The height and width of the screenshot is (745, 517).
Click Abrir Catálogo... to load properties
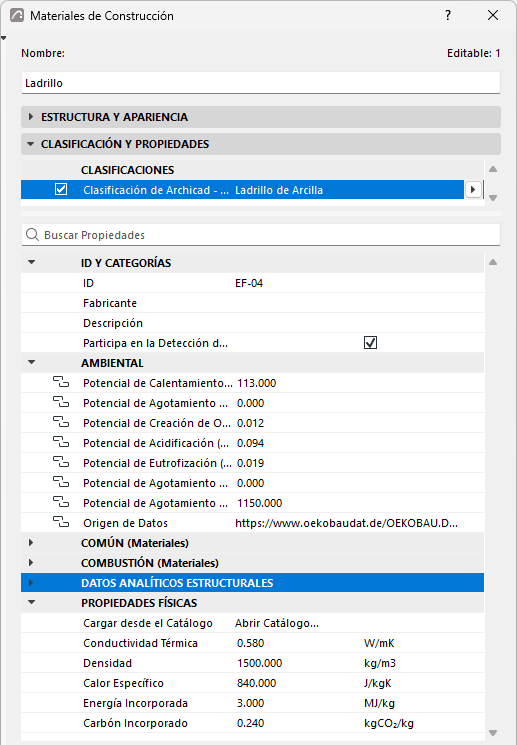click(x=277, y=623)
